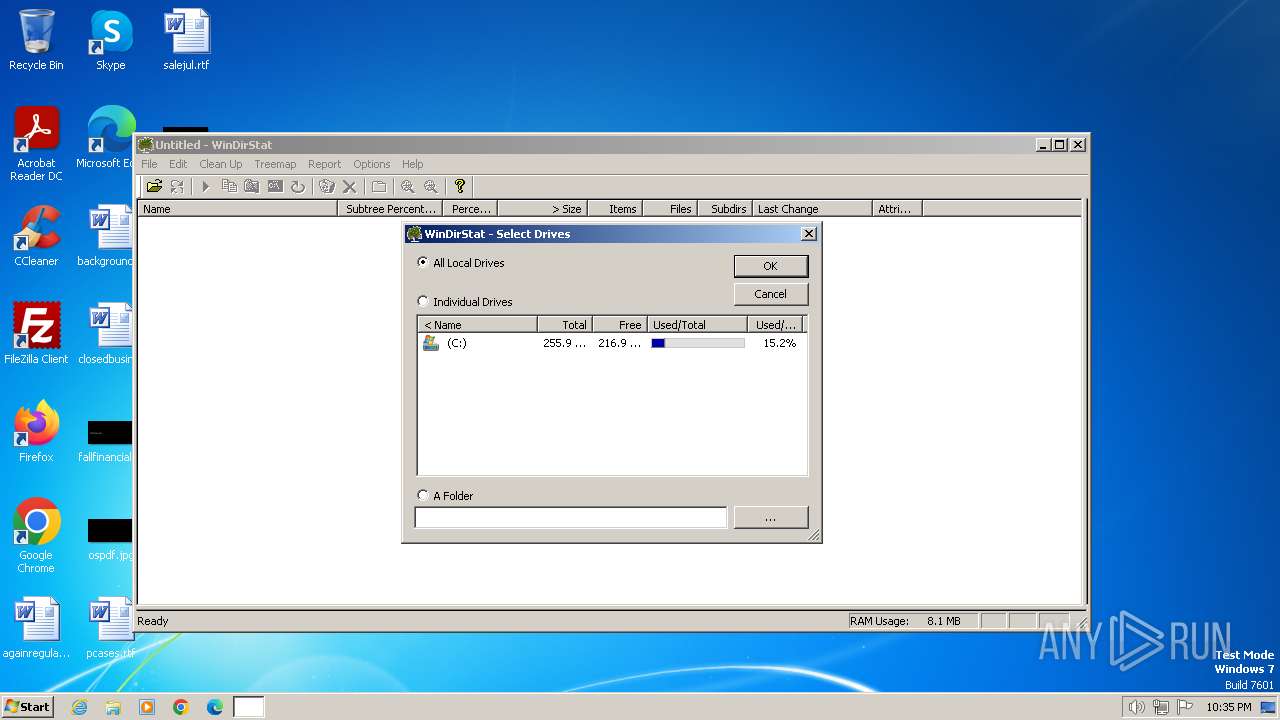
Task: Open the Report menu
Action: [324, 164]
